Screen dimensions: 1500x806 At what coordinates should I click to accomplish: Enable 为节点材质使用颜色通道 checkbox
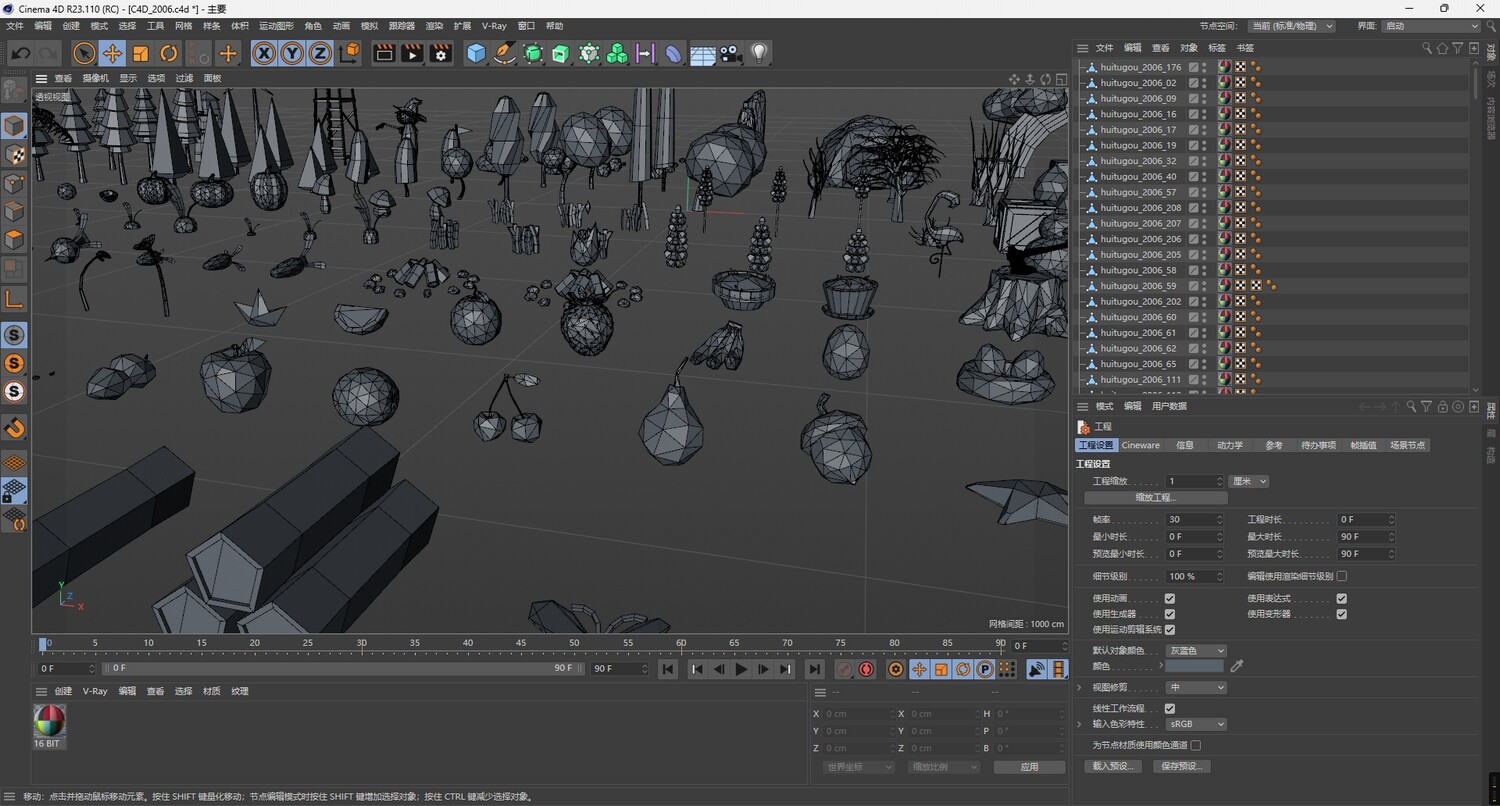[x=1196, y=745]
